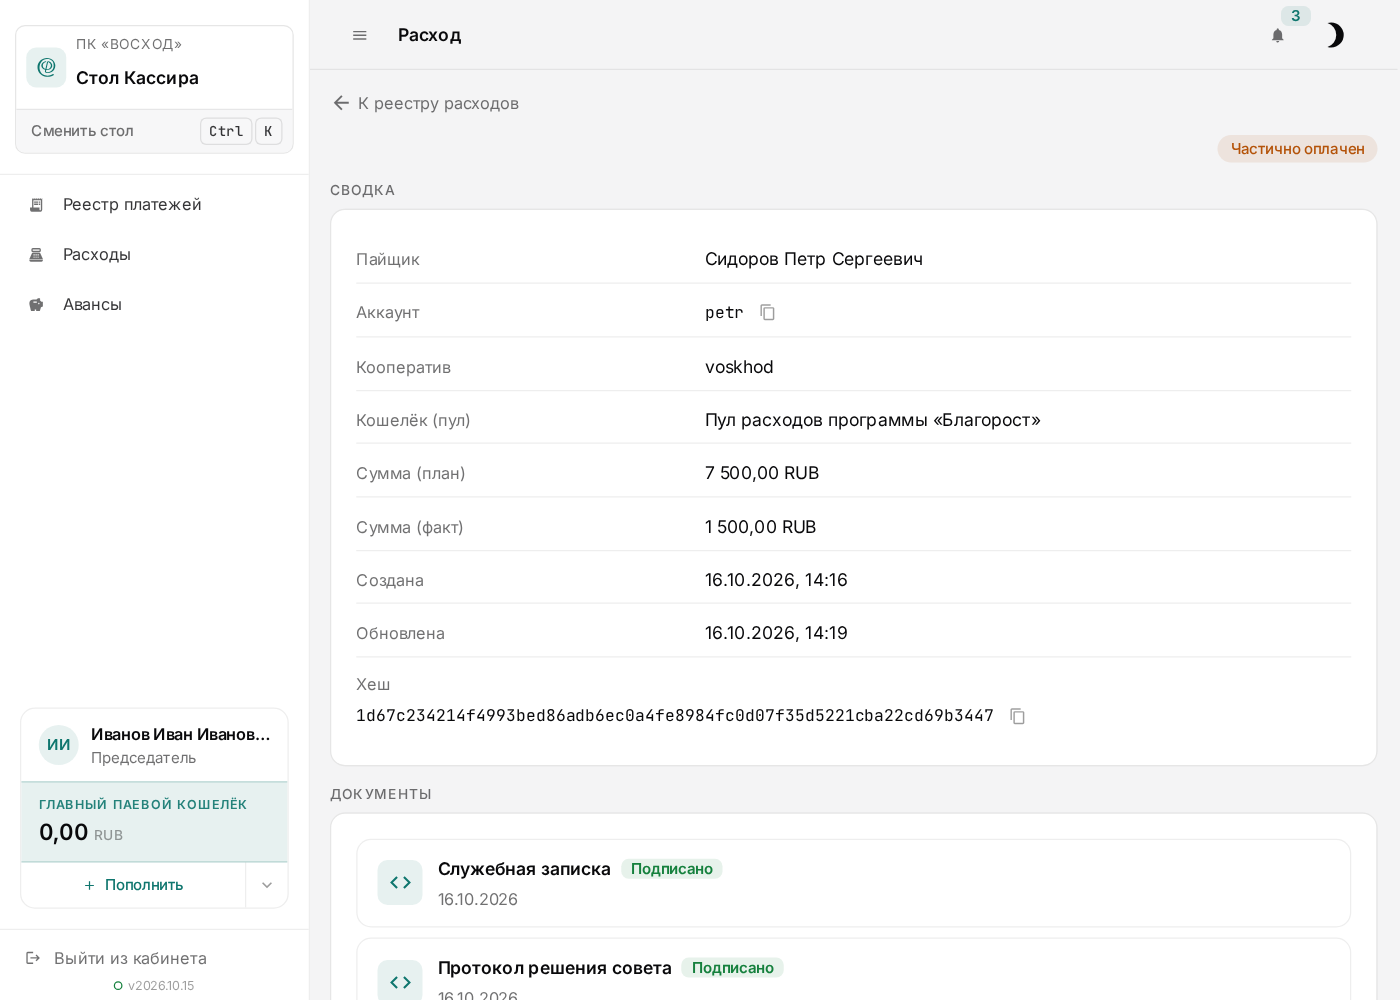Click the creation date 16.10.2026, 14:16
This screenshot has width=1400, height=1000.
776,580
